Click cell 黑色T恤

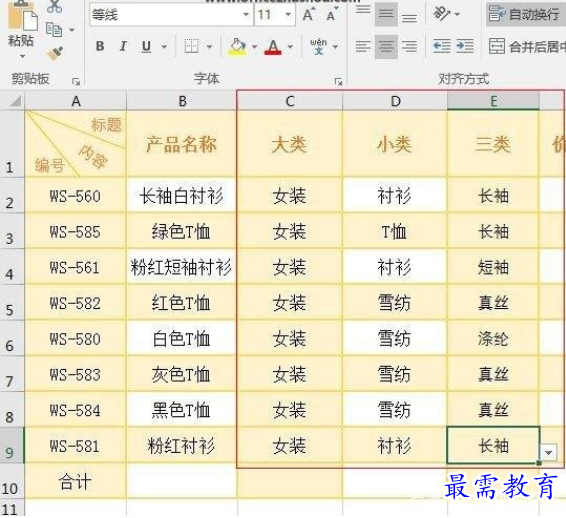click(x=182, y=410)
